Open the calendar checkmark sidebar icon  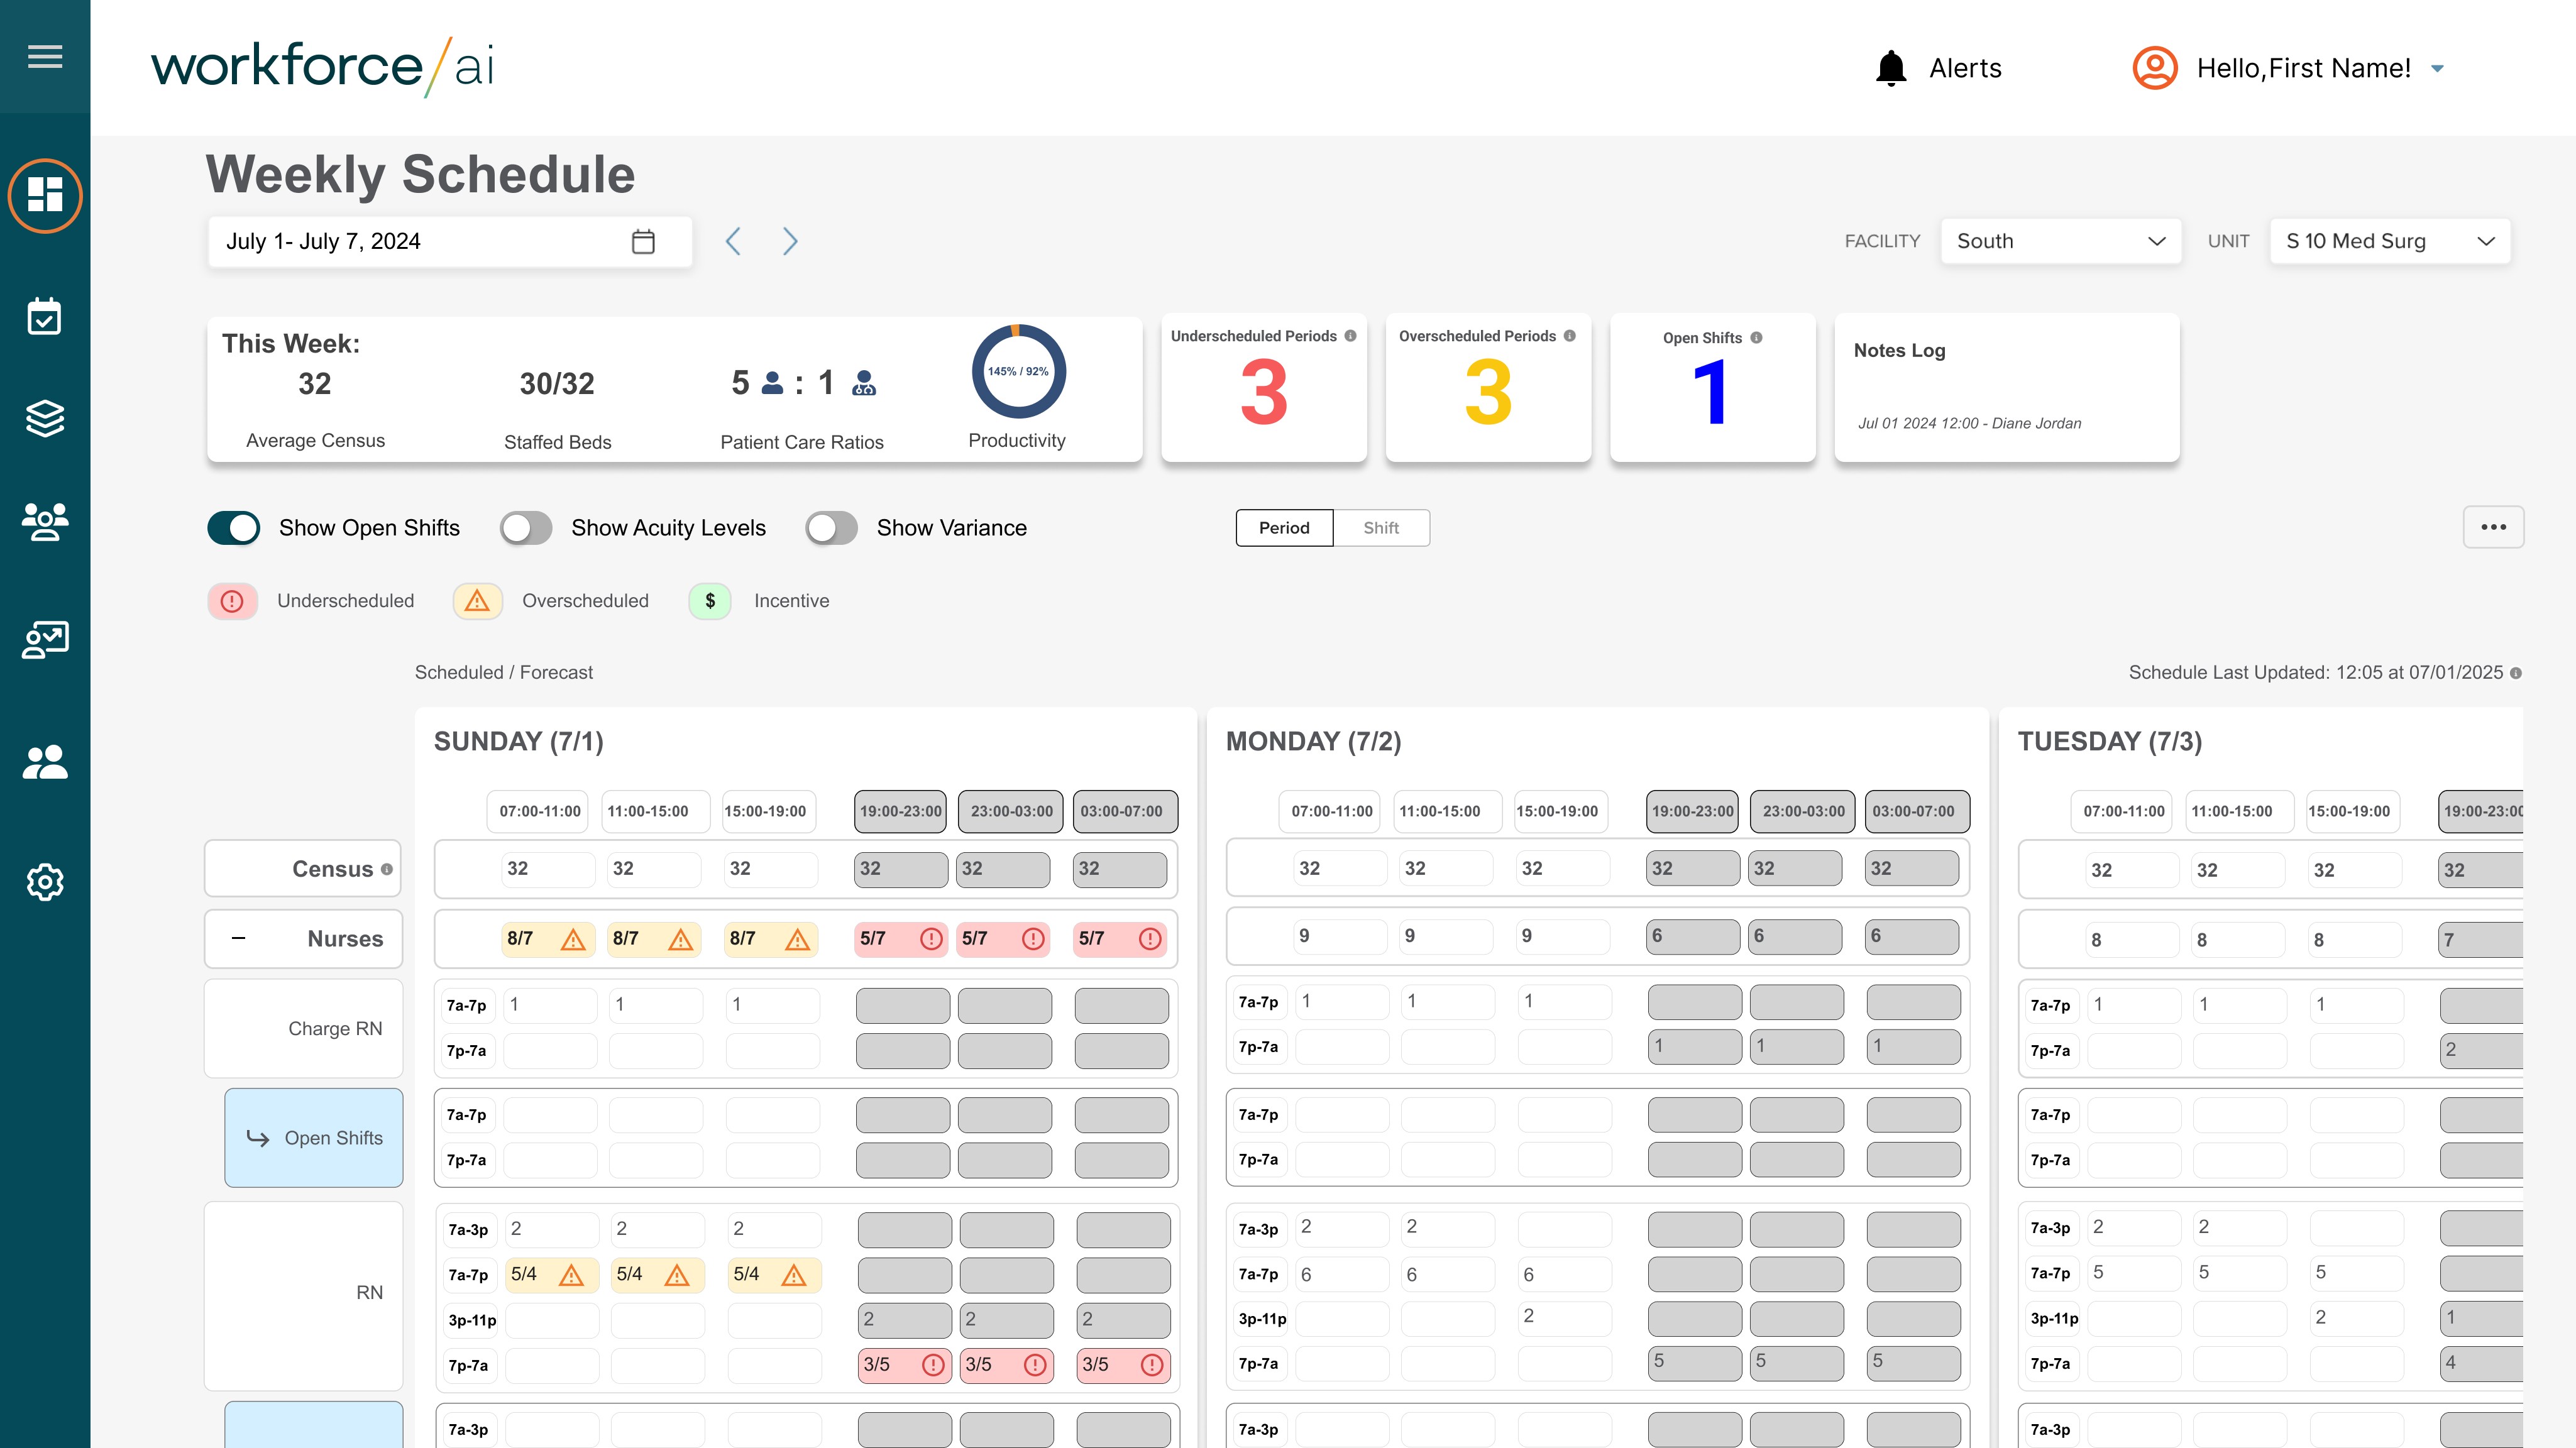45,317
